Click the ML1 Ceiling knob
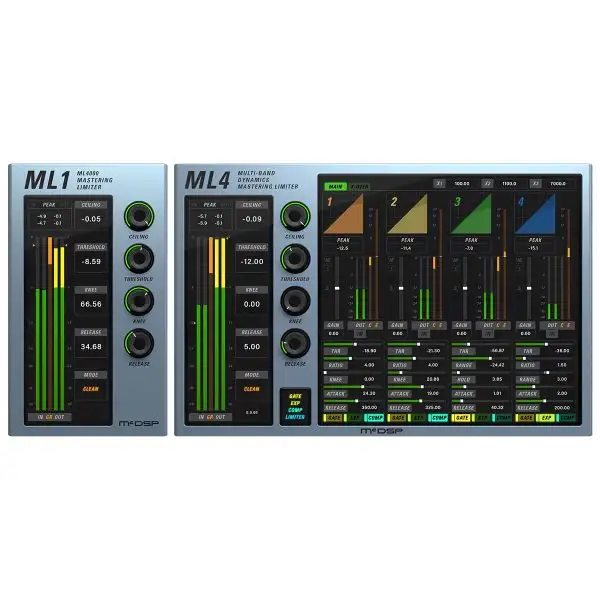Screen dimensions: 600x600 135,217
